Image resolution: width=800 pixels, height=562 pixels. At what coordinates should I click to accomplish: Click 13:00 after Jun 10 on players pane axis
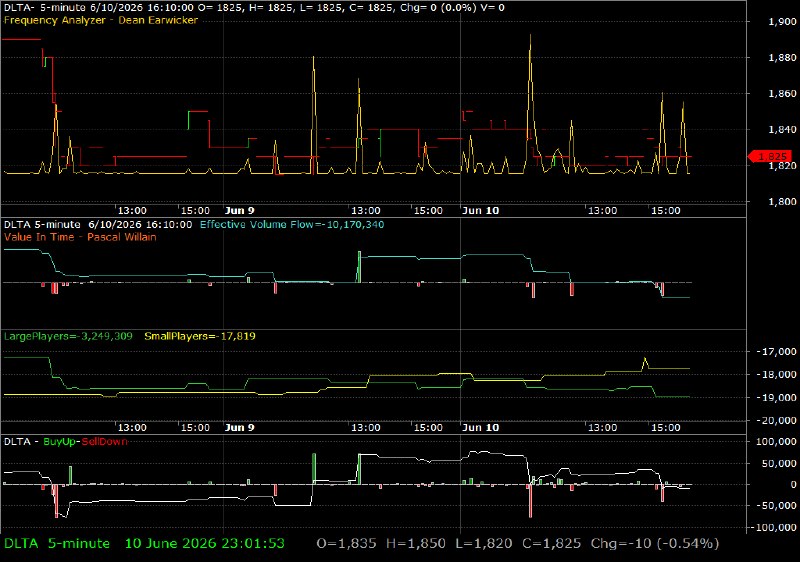pos(603,427)
